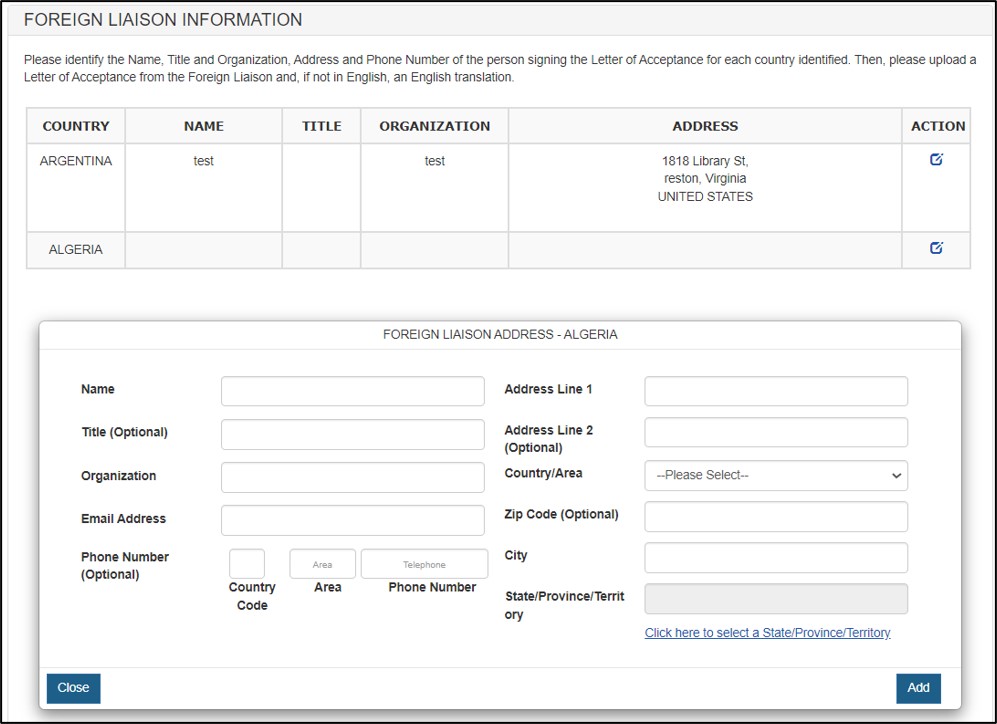Click the Name input field
Image resolution: width=997 pixels, height=724 pixels.
(x=352, y=391)
